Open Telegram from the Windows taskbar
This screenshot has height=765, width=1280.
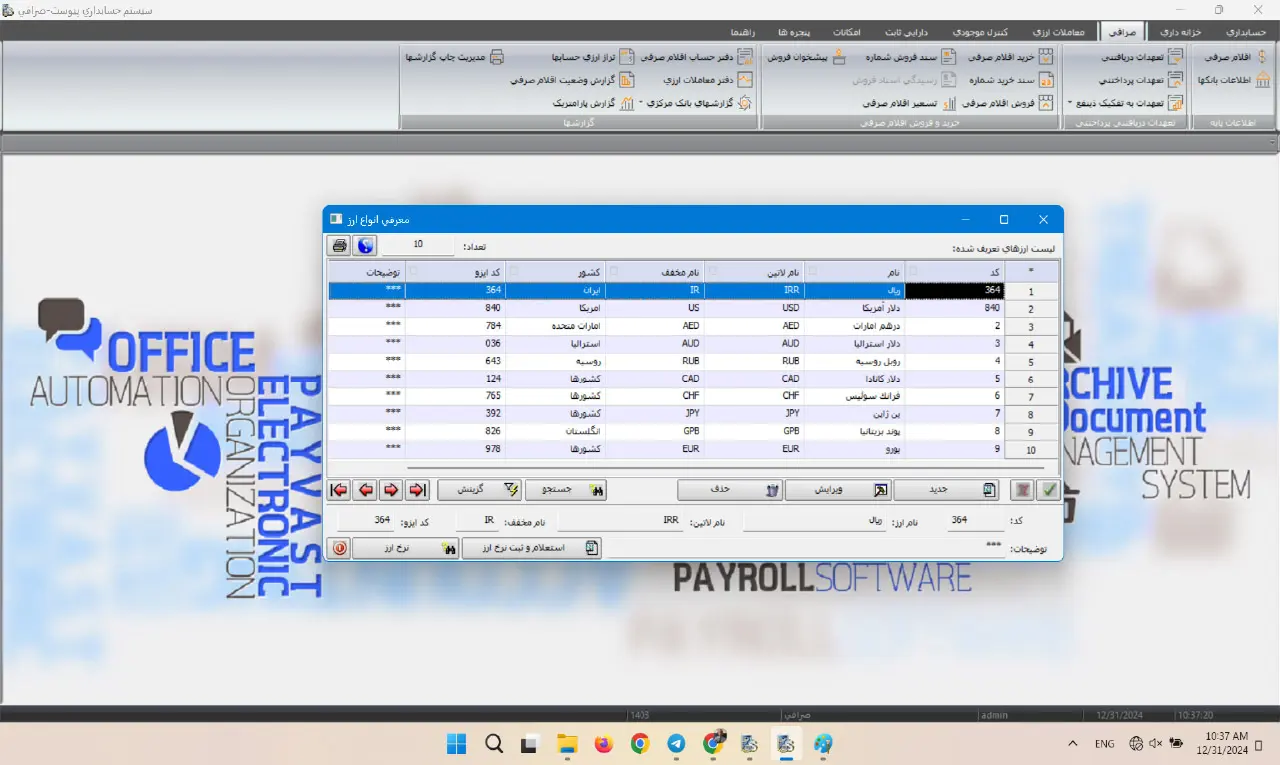(x=676, y=744)
